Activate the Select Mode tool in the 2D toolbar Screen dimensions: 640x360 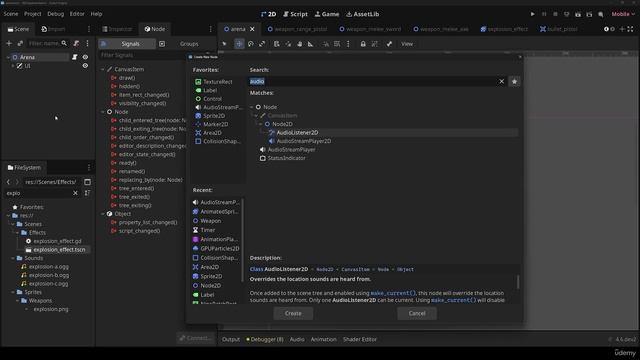(x=224, y=44)
